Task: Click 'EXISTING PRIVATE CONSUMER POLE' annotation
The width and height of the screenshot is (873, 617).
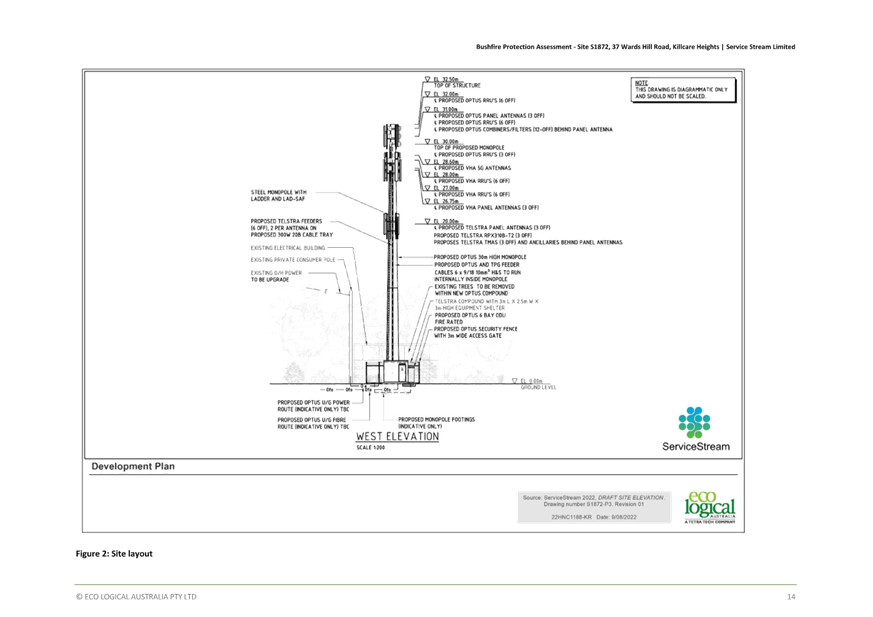Action: [x=293, y=260]
